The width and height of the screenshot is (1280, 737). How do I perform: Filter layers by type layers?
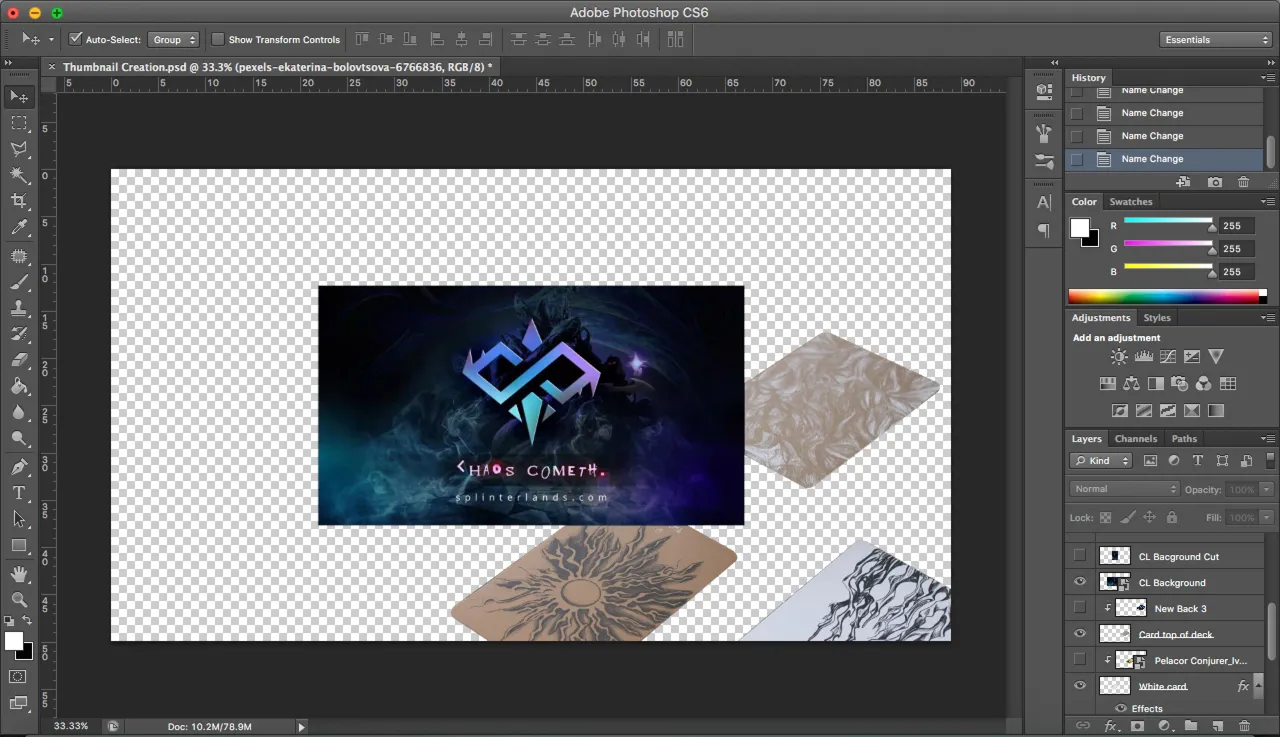point(1197,461)
